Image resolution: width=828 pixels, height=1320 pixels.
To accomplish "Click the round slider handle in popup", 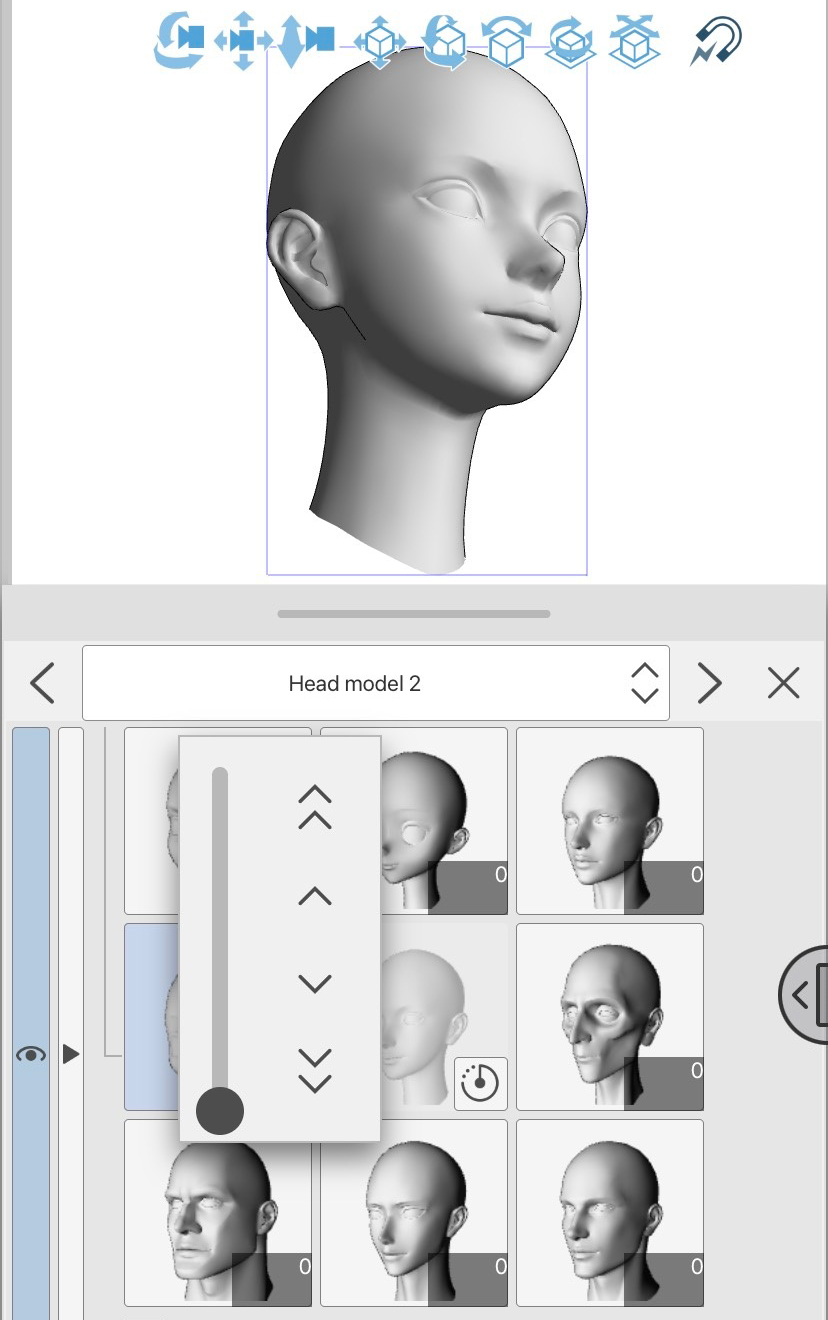I will [x=220, y=1111].
